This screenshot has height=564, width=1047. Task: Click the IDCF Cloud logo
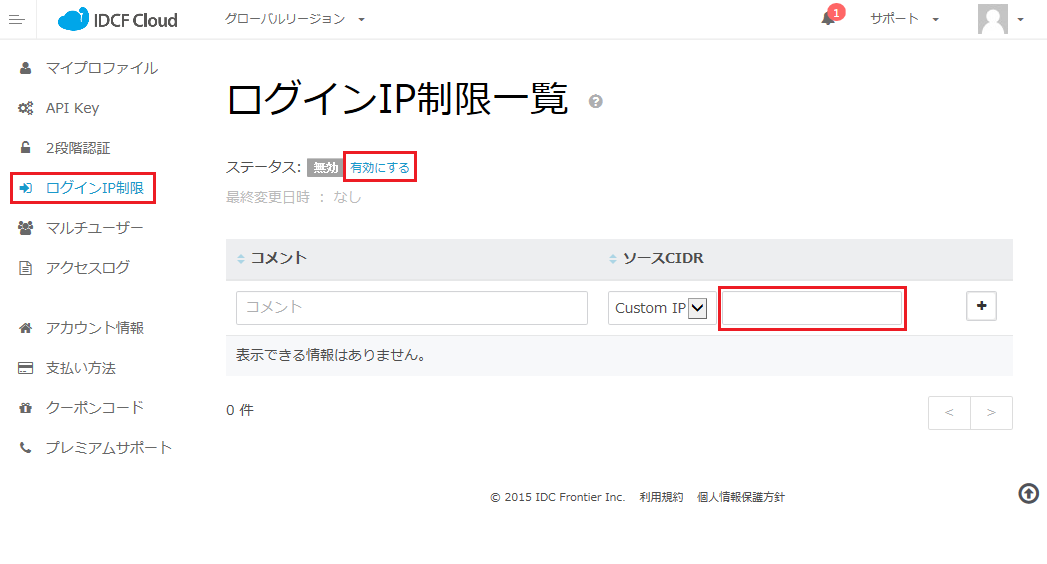coord(118,19)
